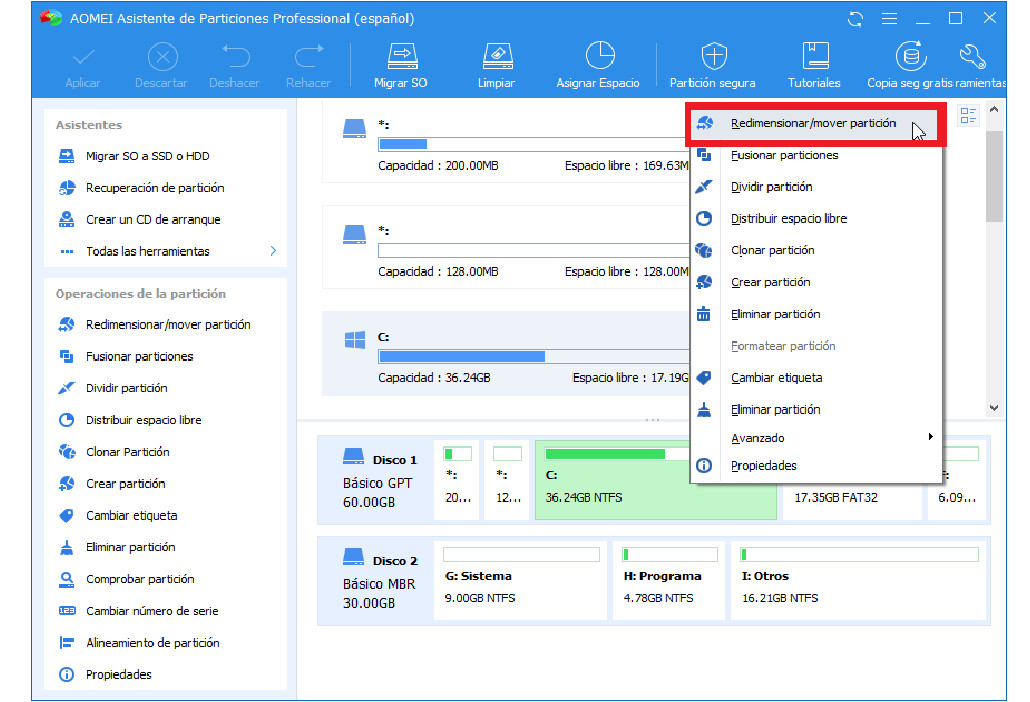Select the 20... partition block on Disco 1
1030x702 pixels.
click(457, 480)
